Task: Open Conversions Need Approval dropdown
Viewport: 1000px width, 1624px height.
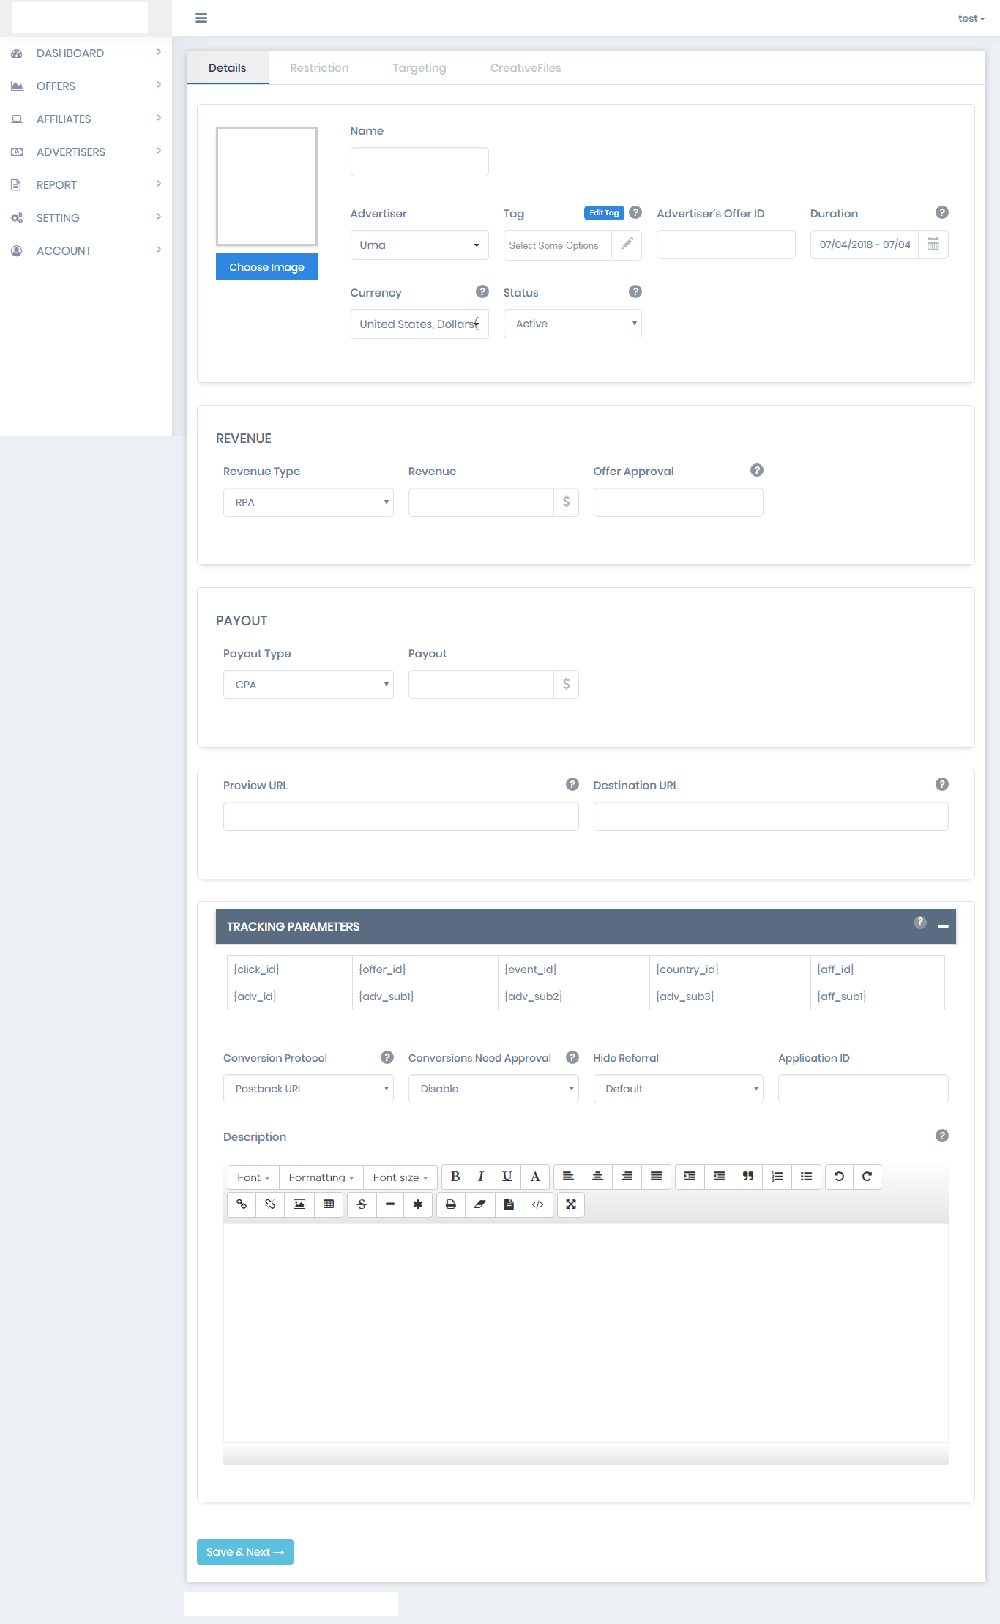Action: coord(493,1088)
